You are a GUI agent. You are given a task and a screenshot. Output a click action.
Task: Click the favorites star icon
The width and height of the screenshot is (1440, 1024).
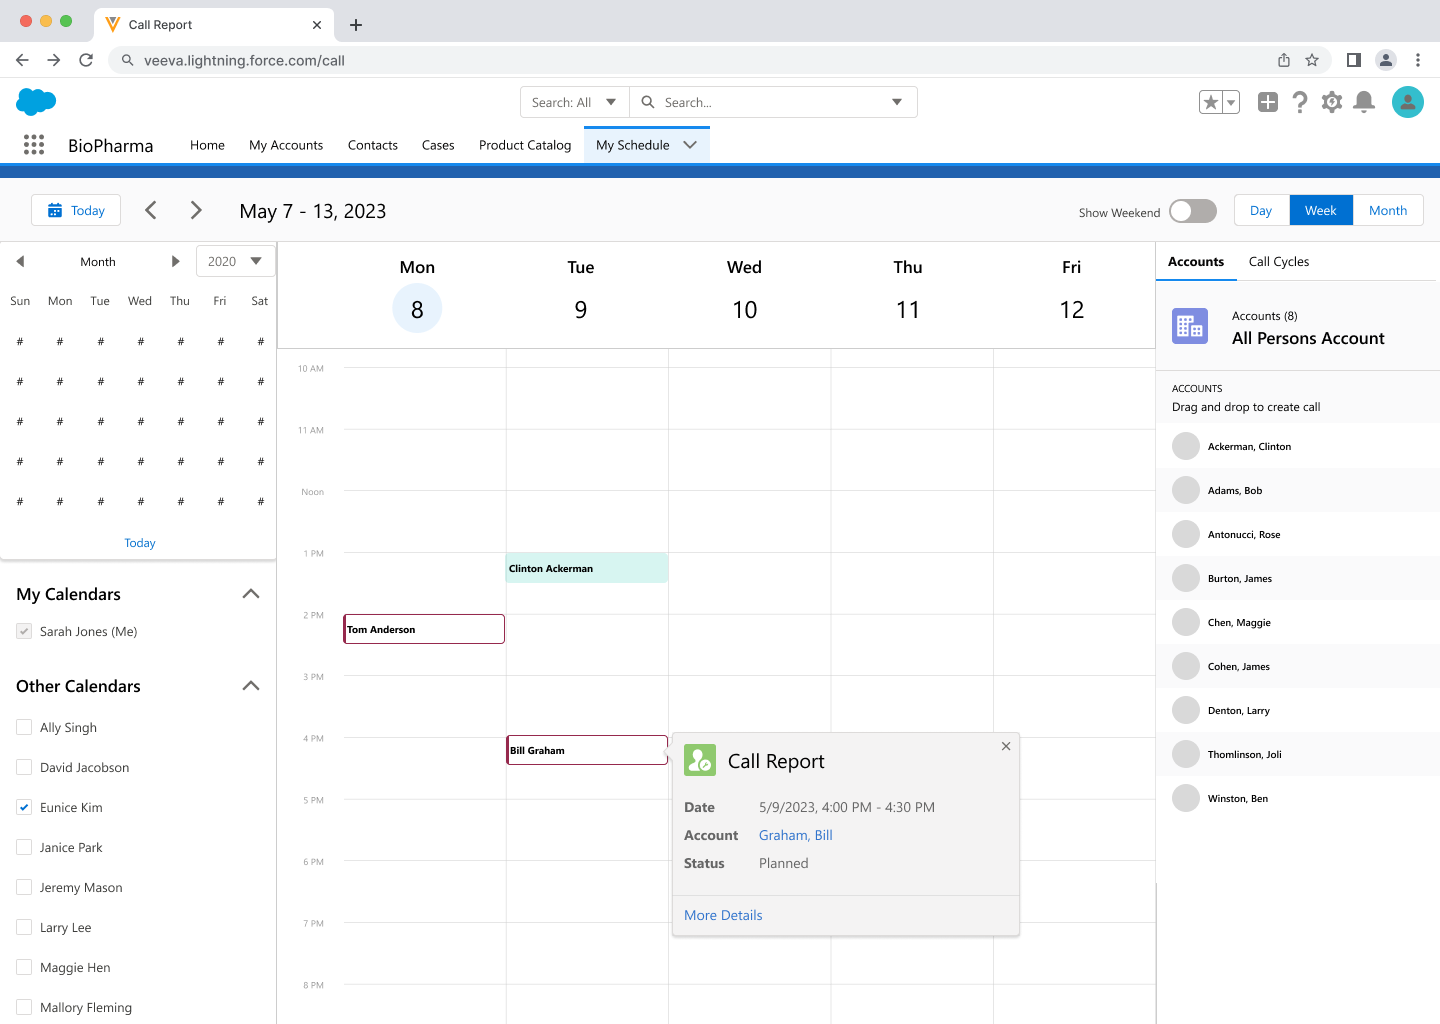[x=1211, y=102]
